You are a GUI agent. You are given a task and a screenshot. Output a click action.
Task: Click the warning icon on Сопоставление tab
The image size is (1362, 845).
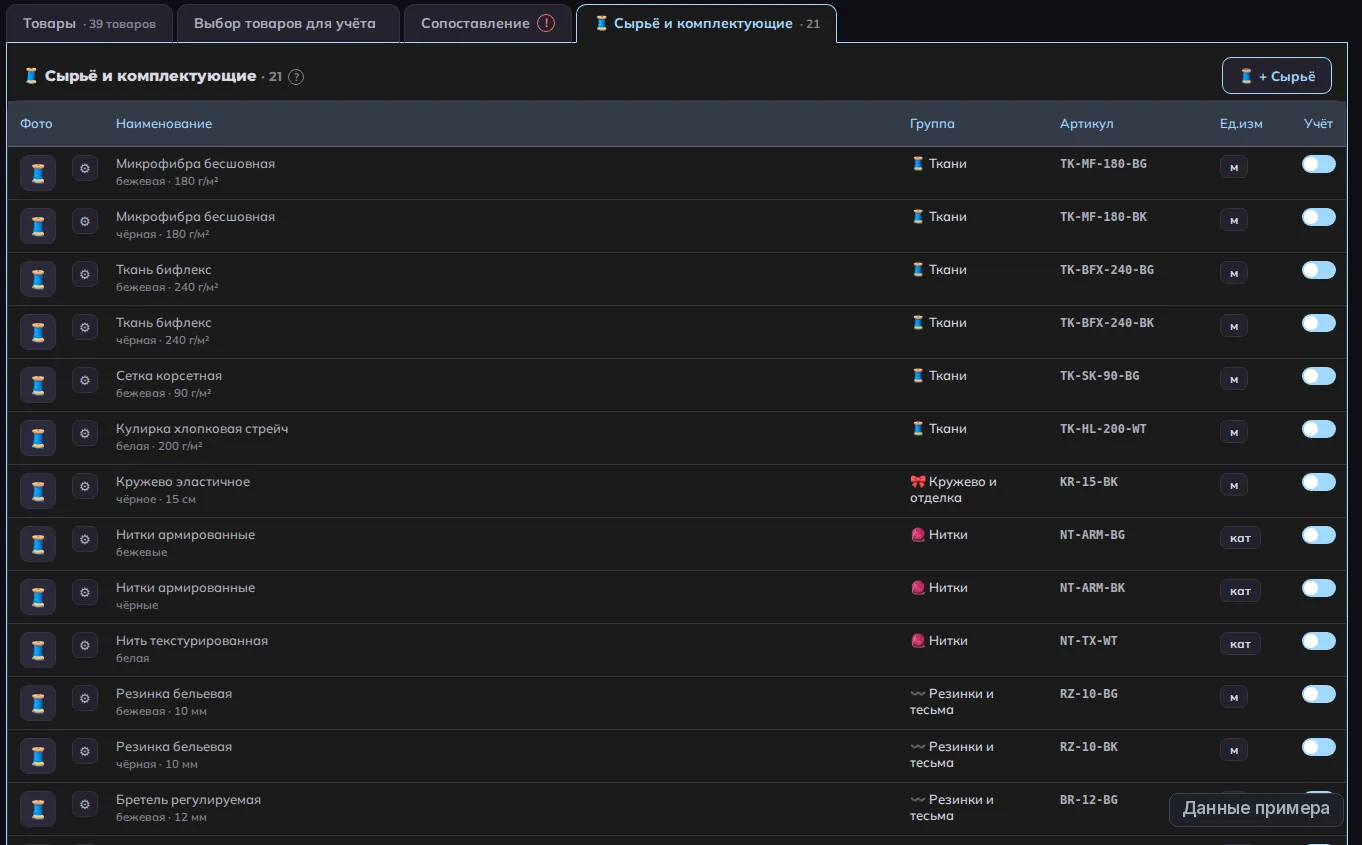point(546,23)
